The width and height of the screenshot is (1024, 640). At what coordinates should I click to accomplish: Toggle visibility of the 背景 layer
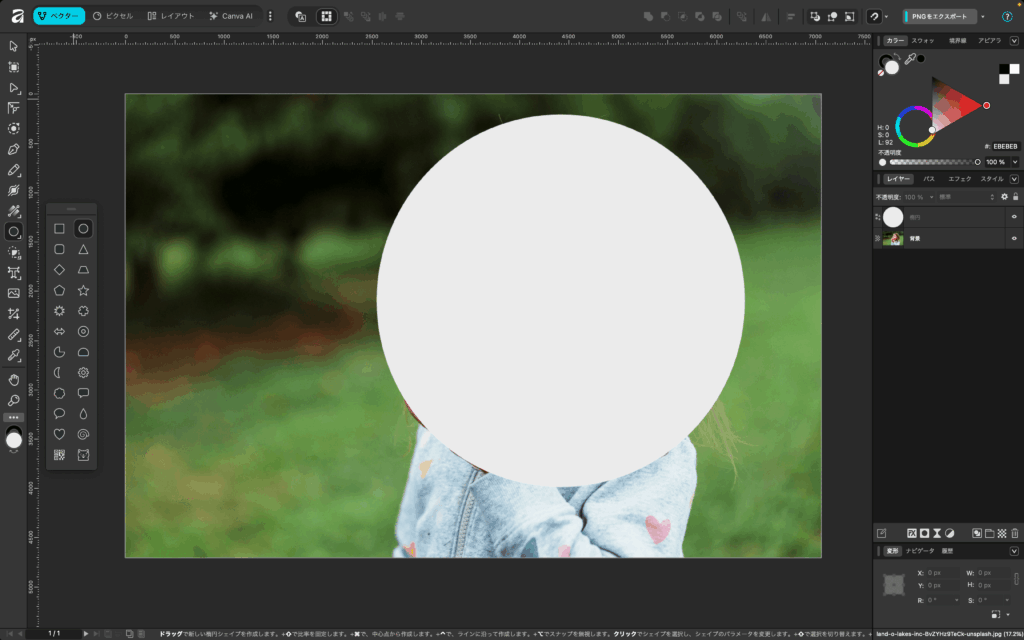point(1014,239)
